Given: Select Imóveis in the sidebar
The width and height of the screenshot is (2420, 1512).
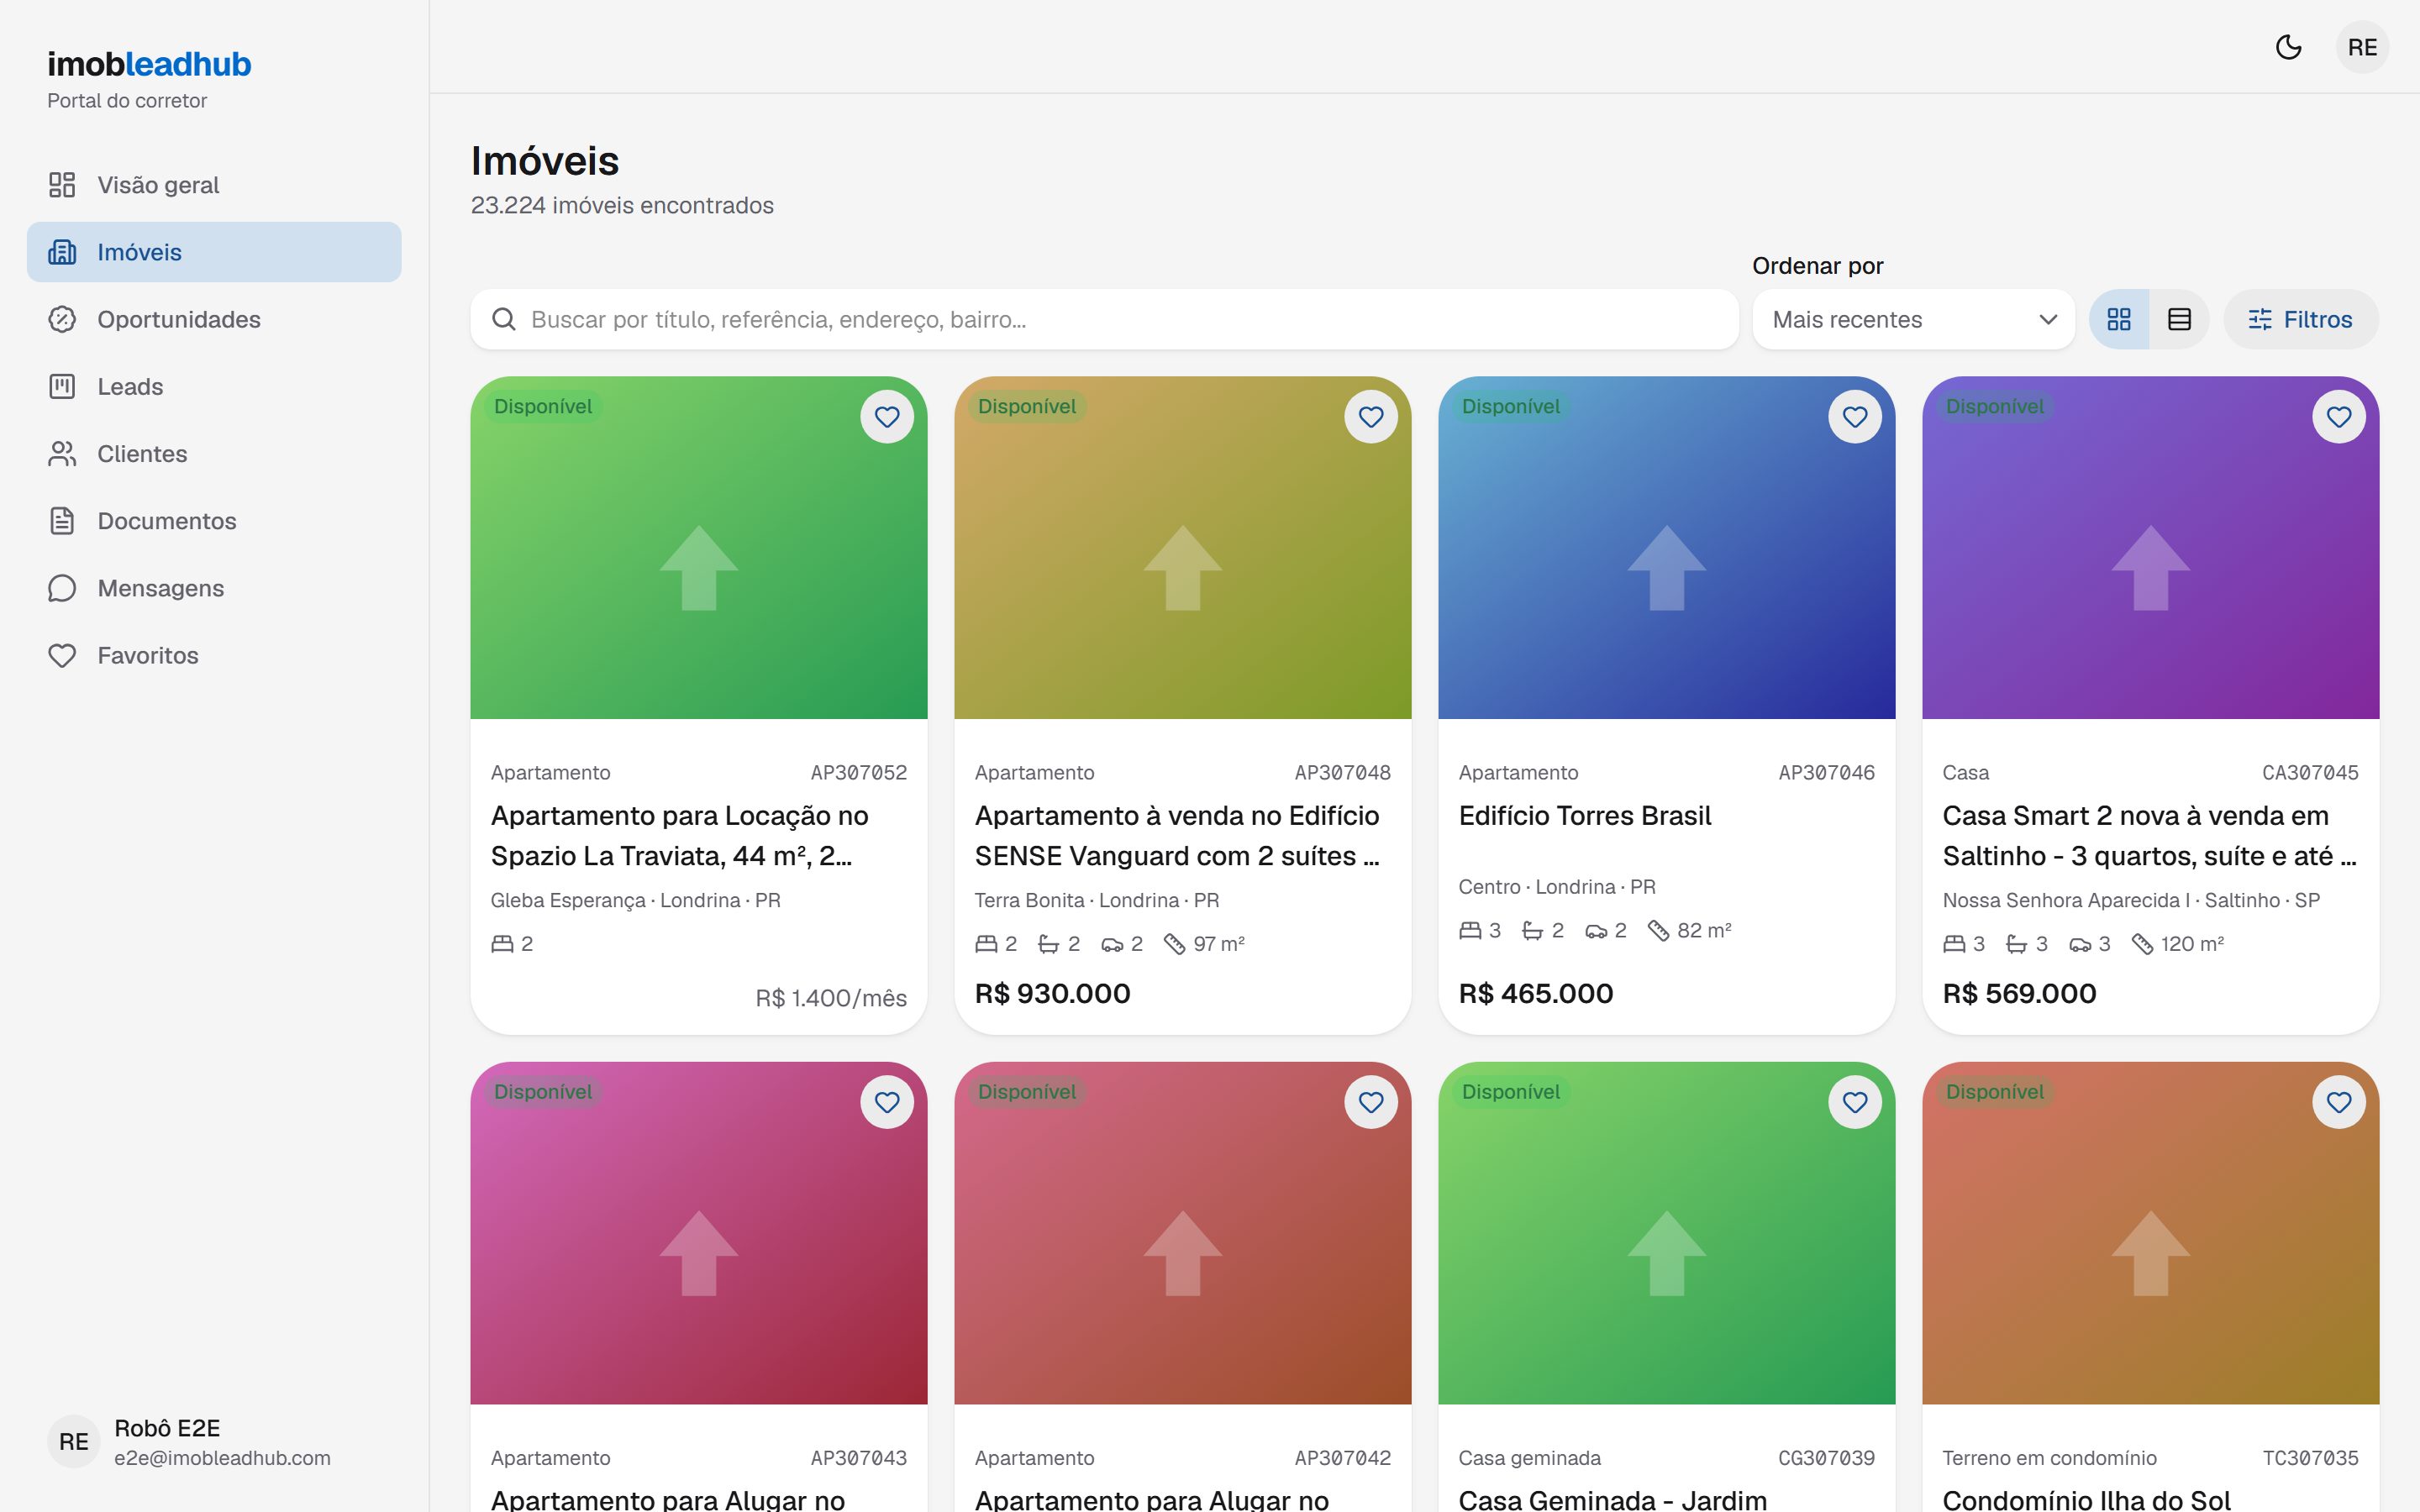Looking at the screenshot, I should [214, 252].
